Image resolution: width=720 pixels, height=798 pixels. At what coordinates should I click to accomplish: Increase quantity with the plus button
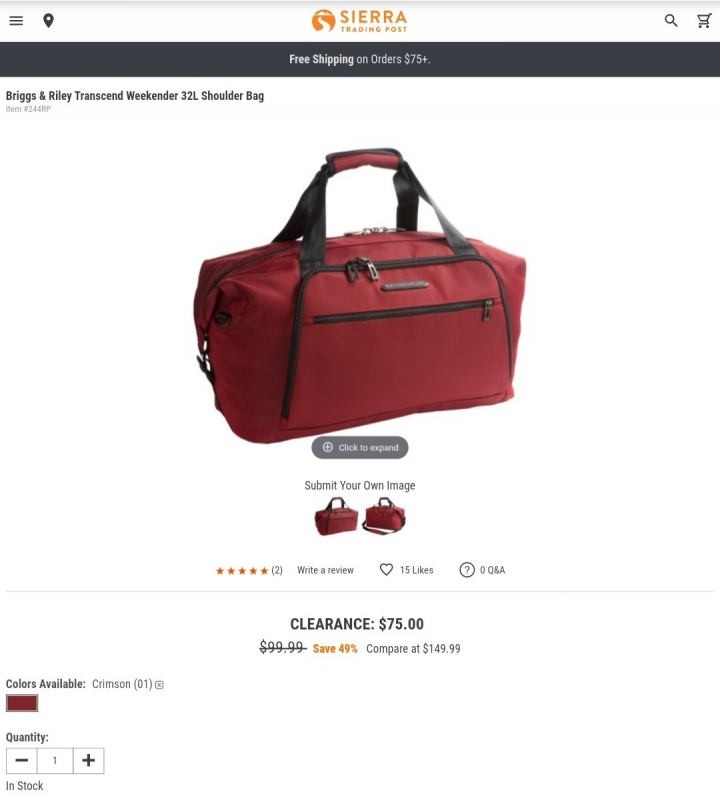tap(89, 760)
